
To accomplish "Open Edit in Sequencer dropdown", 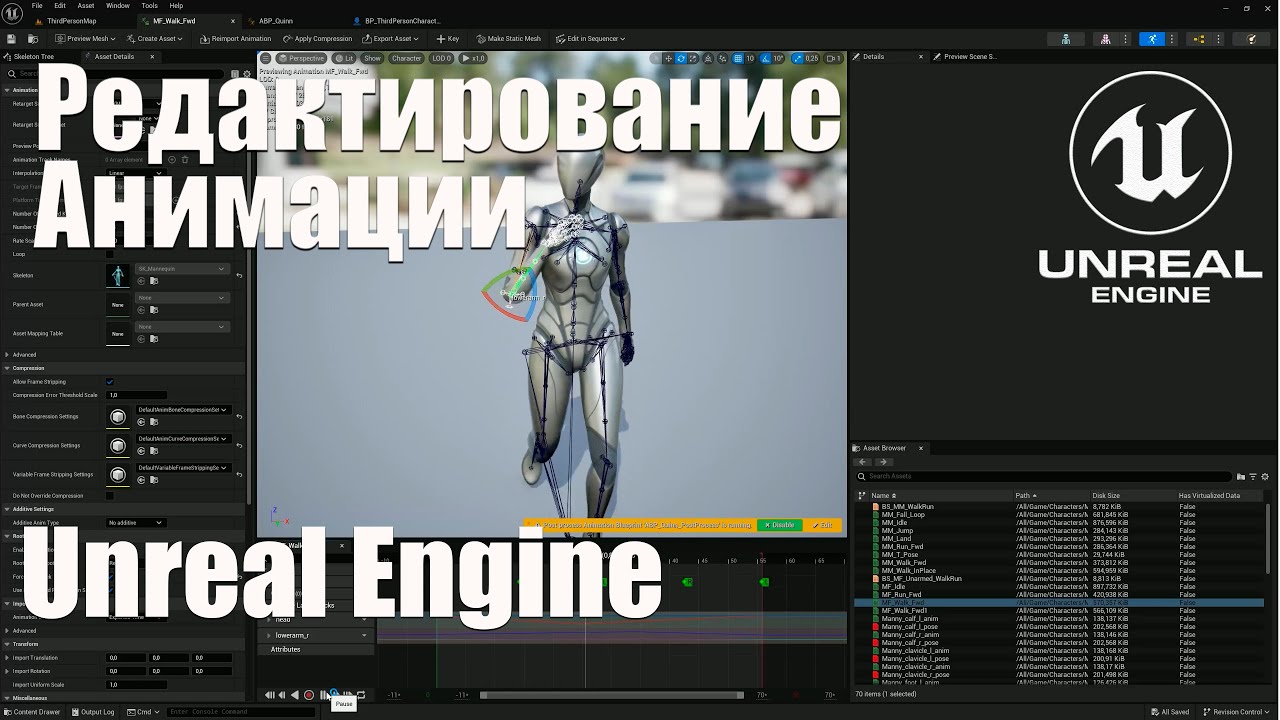I will 590,39.
